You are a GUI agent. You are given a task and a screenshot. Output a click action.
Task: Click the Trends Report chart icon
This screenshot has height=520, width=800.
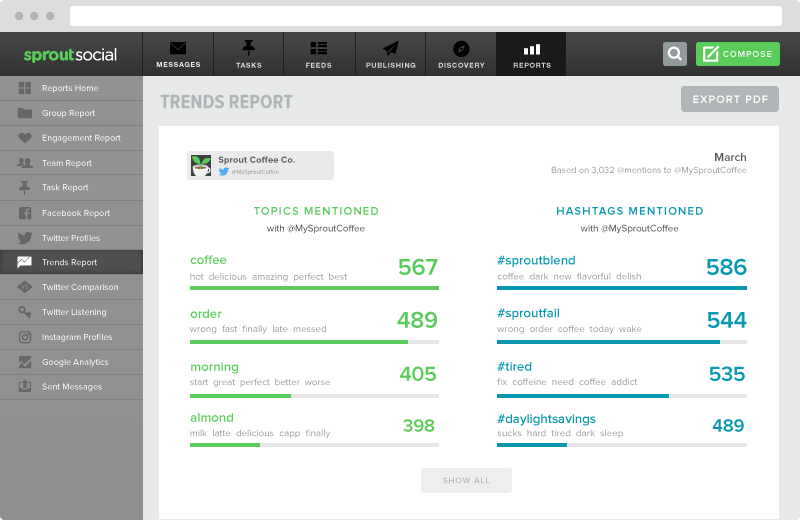point(24,262)
